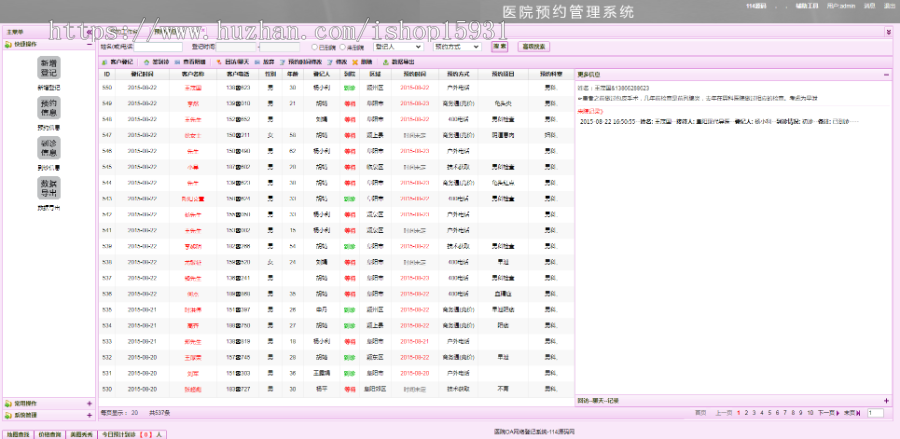Open the 消息 messages top link
The image size is (900, 439).
point(870,6)
